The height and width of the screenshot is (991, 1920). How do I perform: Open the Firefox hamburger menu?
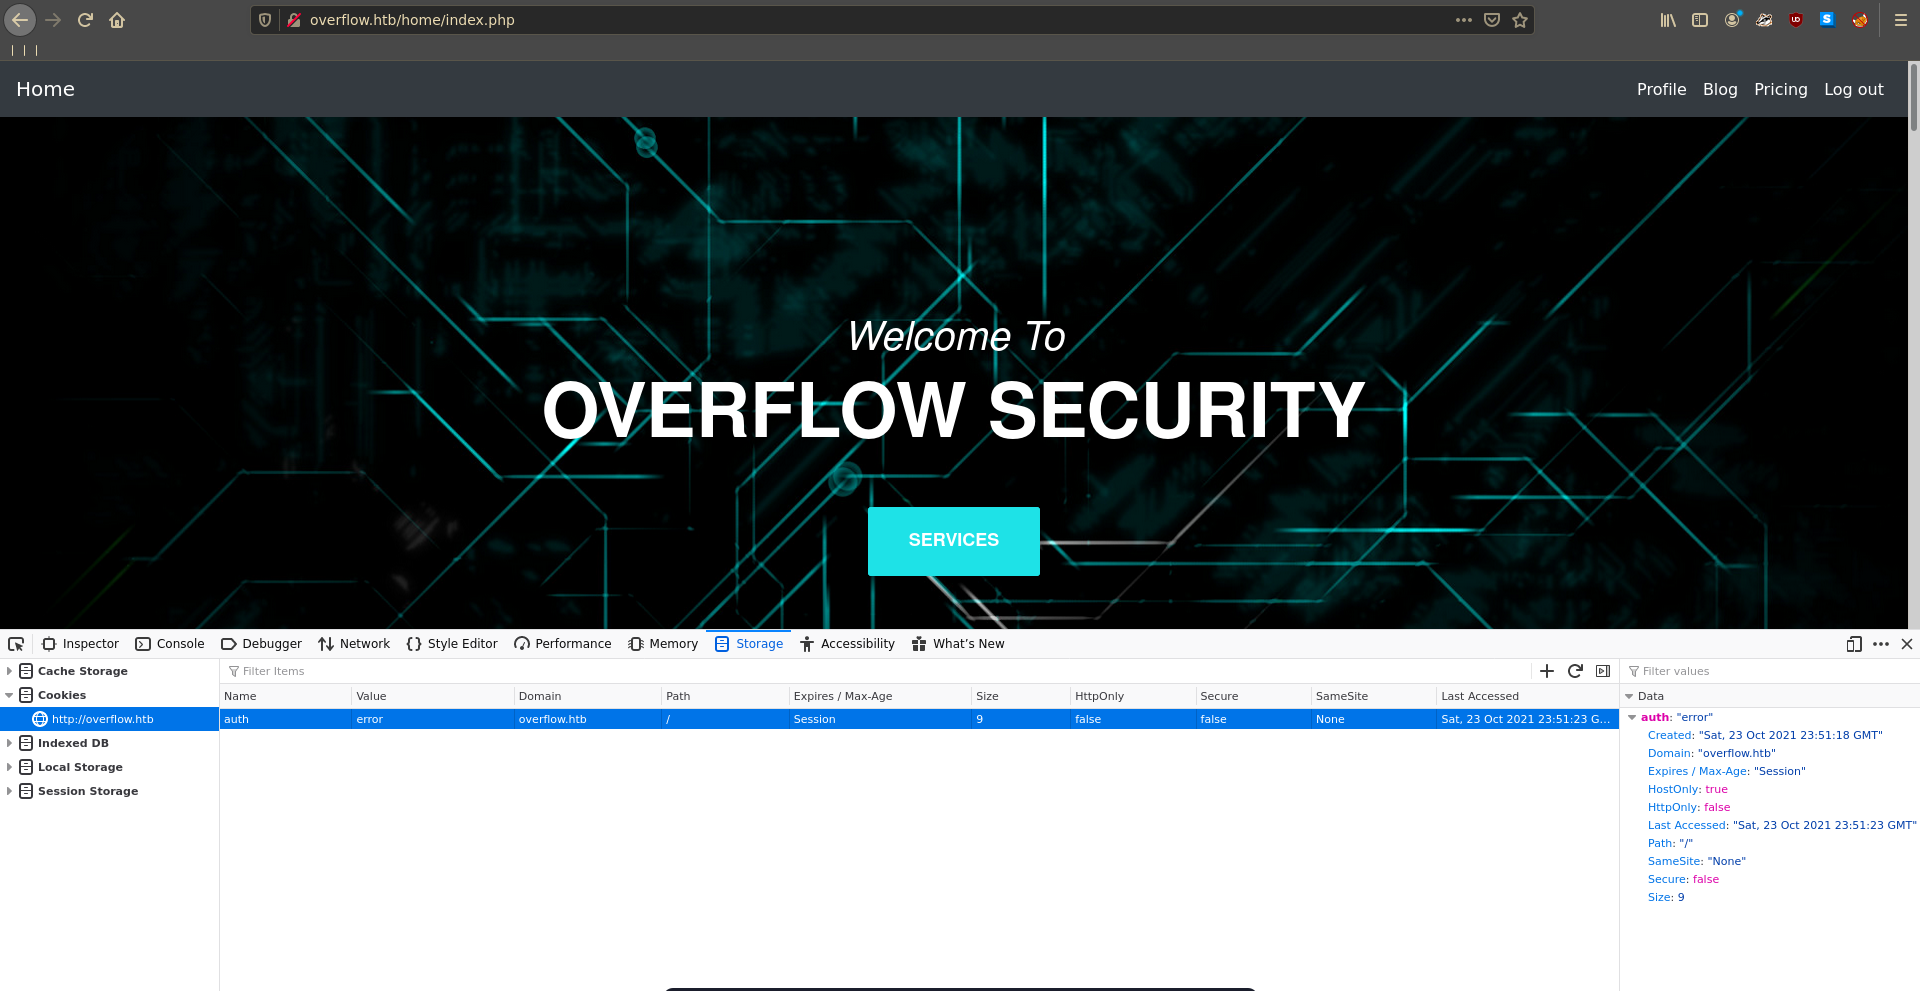point(1900,20)
